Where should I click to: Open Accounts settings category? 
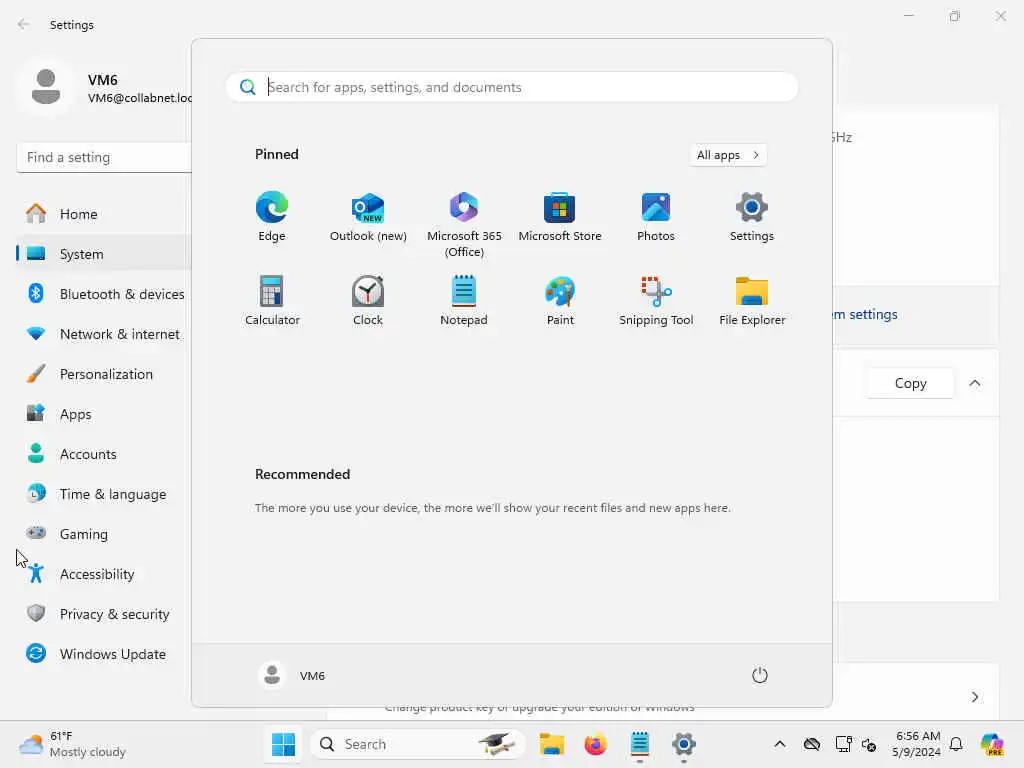104,454
